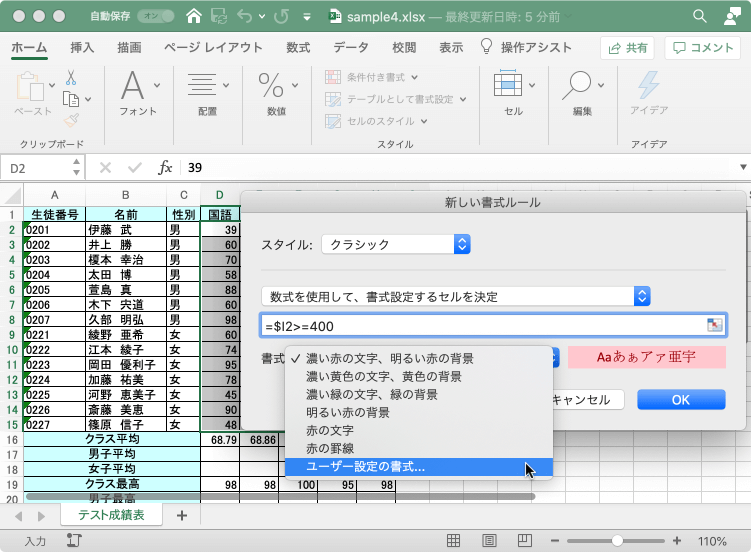Screen dimensions: 751x552
Task: Adjust the zoom slider handle
Action: click(x=617, y=541)
